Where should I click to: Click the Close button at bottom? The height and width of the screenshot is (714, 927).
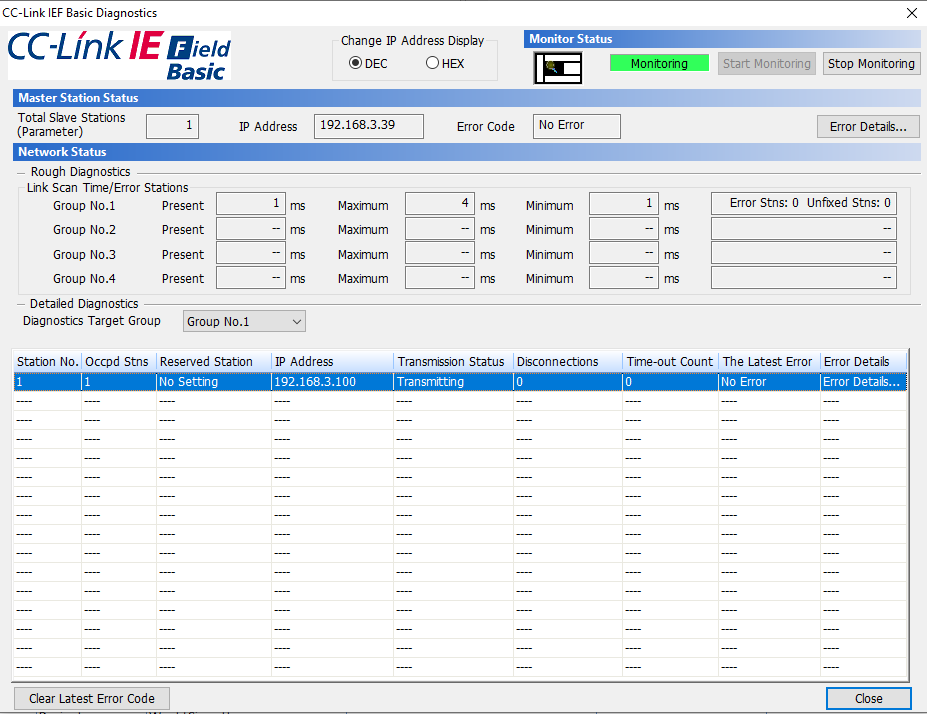pyautogui.click(x=868, y=698)
